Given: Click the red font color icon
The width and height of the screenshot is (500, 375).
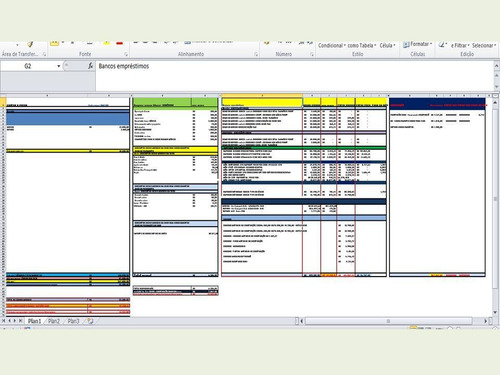Looking at the screenshot, I should [x=120, y=43].
